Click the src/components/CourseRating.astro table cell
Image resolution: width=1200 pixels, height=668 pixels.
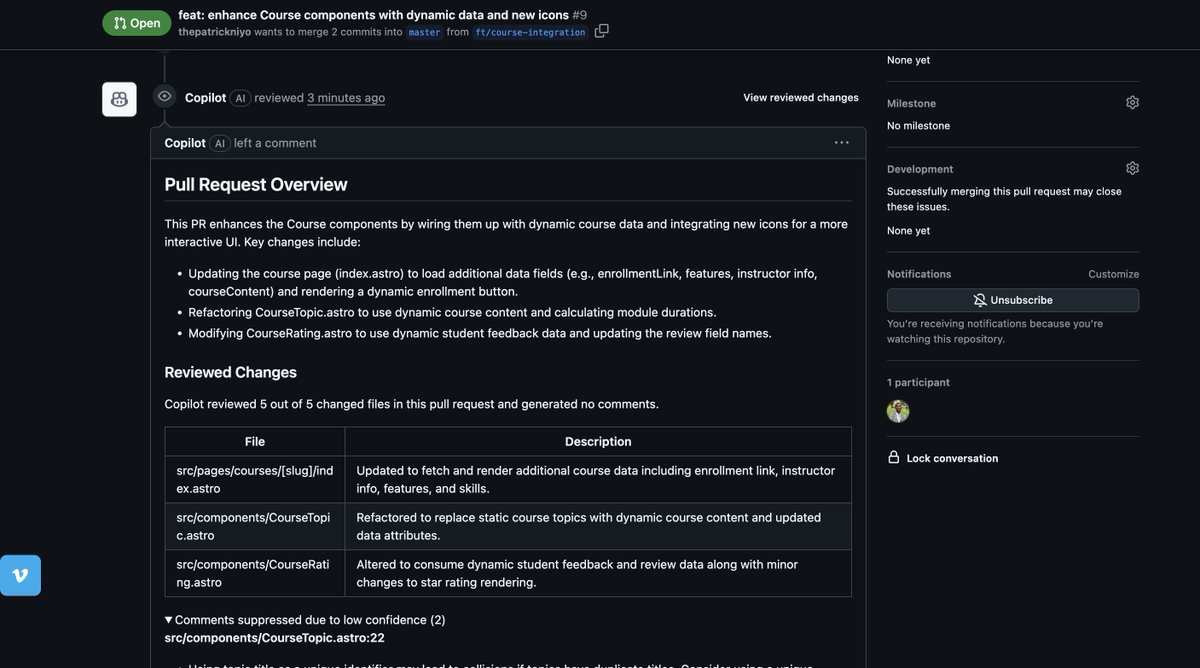[255, 573]
